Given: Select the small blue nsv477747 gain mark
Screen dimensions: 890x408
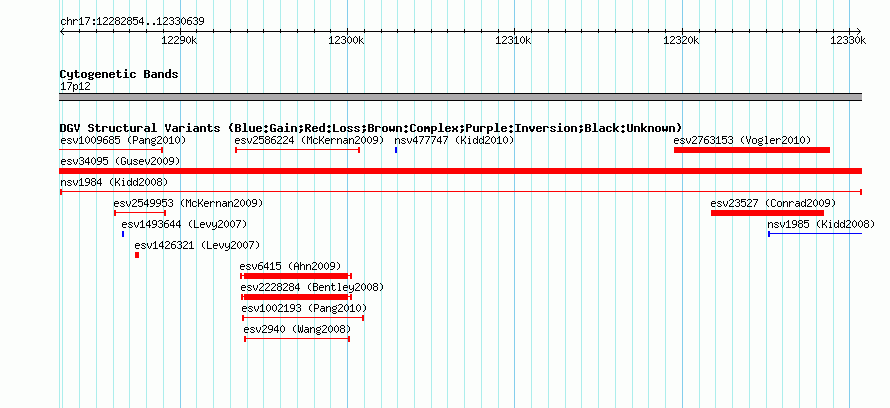Looking at the screenshot, I should pyautogui.click(x=396, y=150).
